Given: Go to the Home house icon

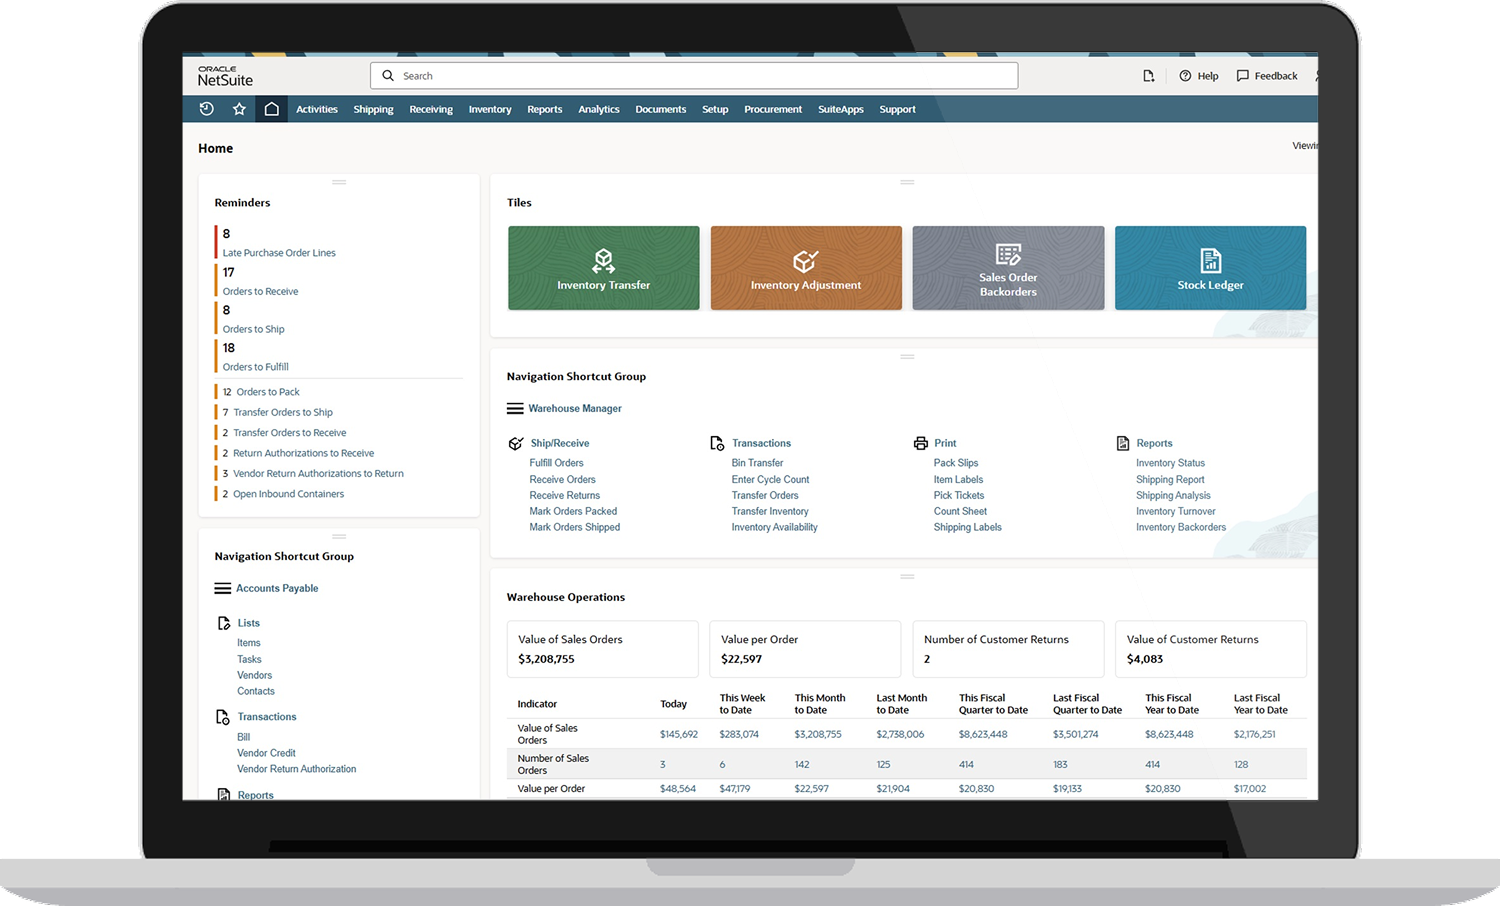Looking at the screenshot, I should point(271,109).
